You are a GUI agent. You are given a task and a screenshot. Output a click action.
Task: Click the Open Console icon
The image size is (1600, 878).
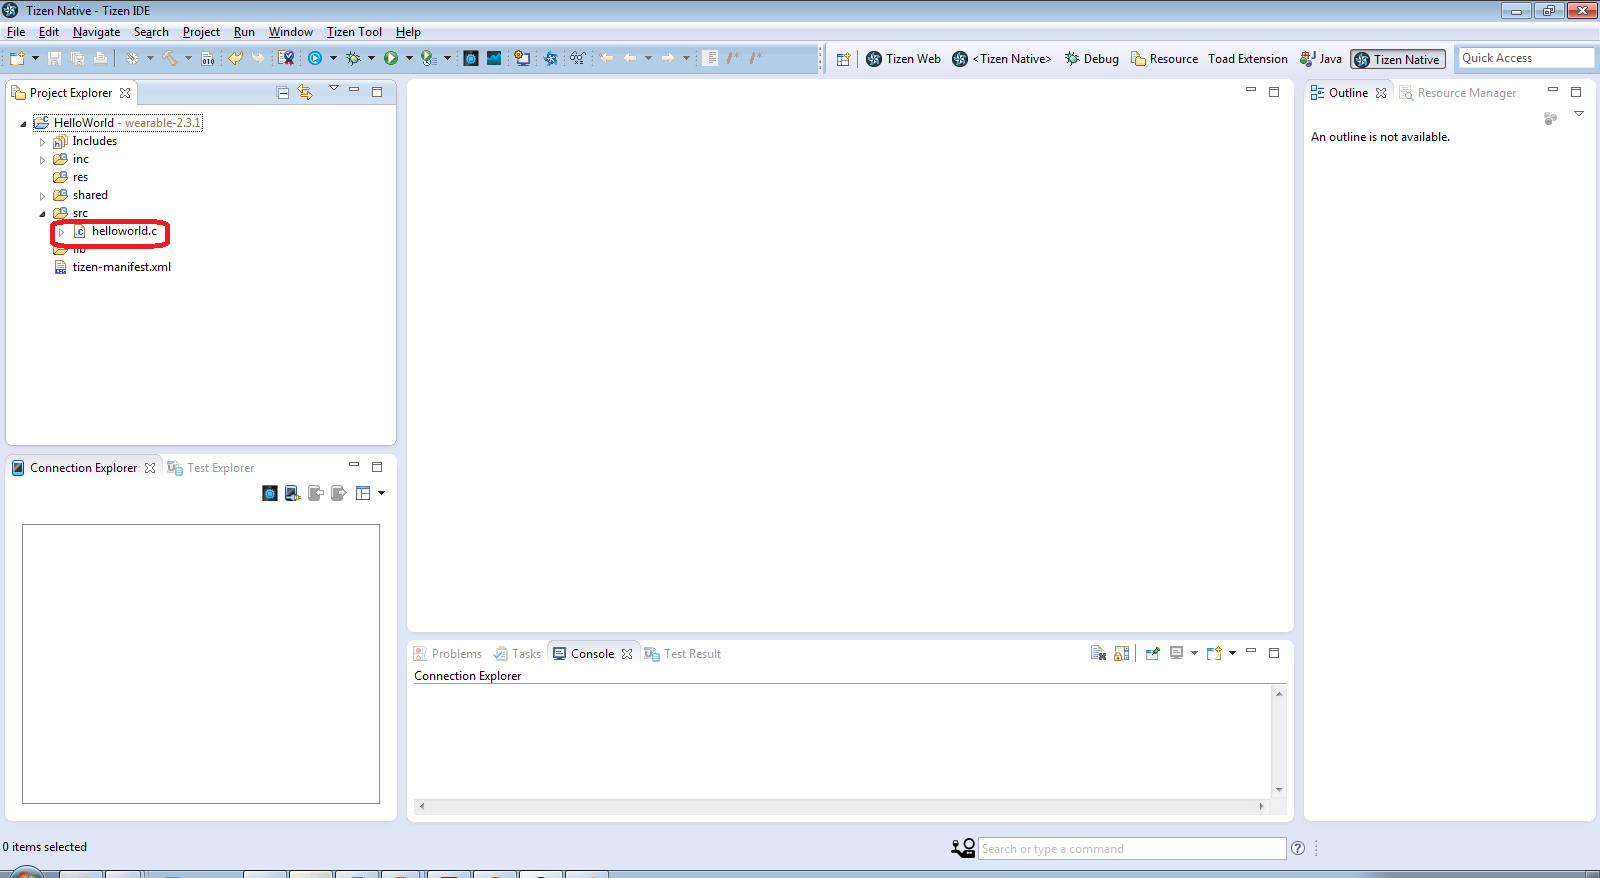[x=1214, y=653]
